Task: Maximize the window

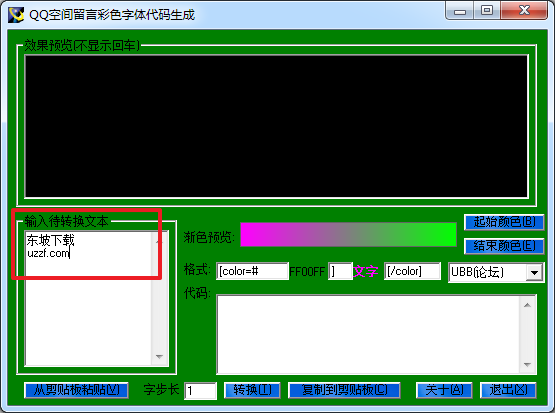Action: (487, 11)
